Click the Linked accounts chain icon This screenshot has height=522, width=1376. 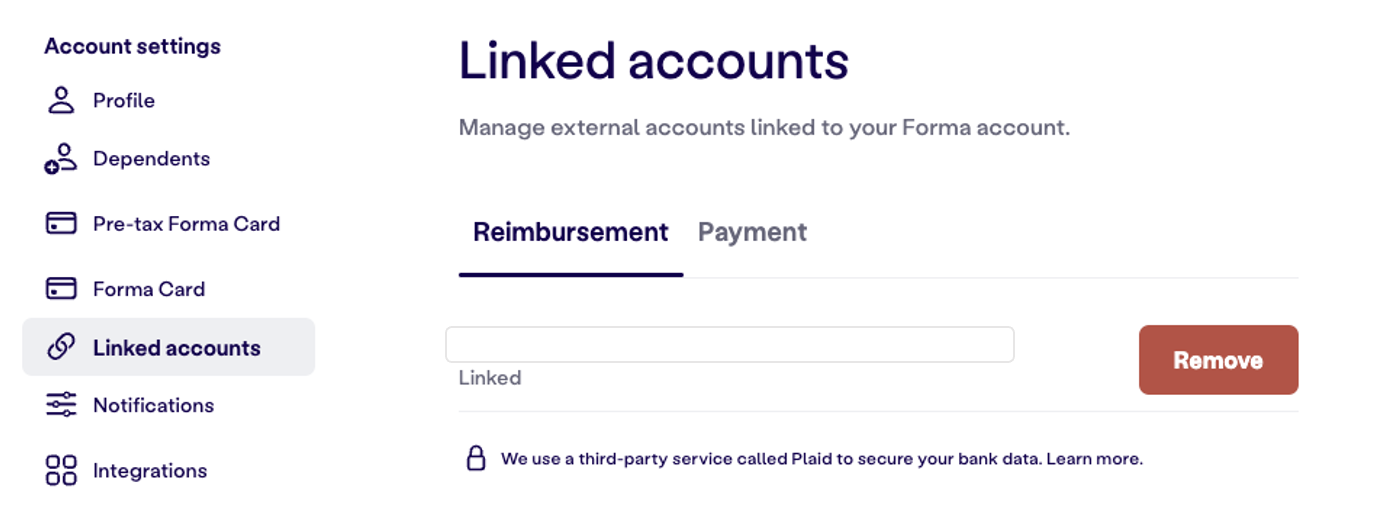pos(61,347)
